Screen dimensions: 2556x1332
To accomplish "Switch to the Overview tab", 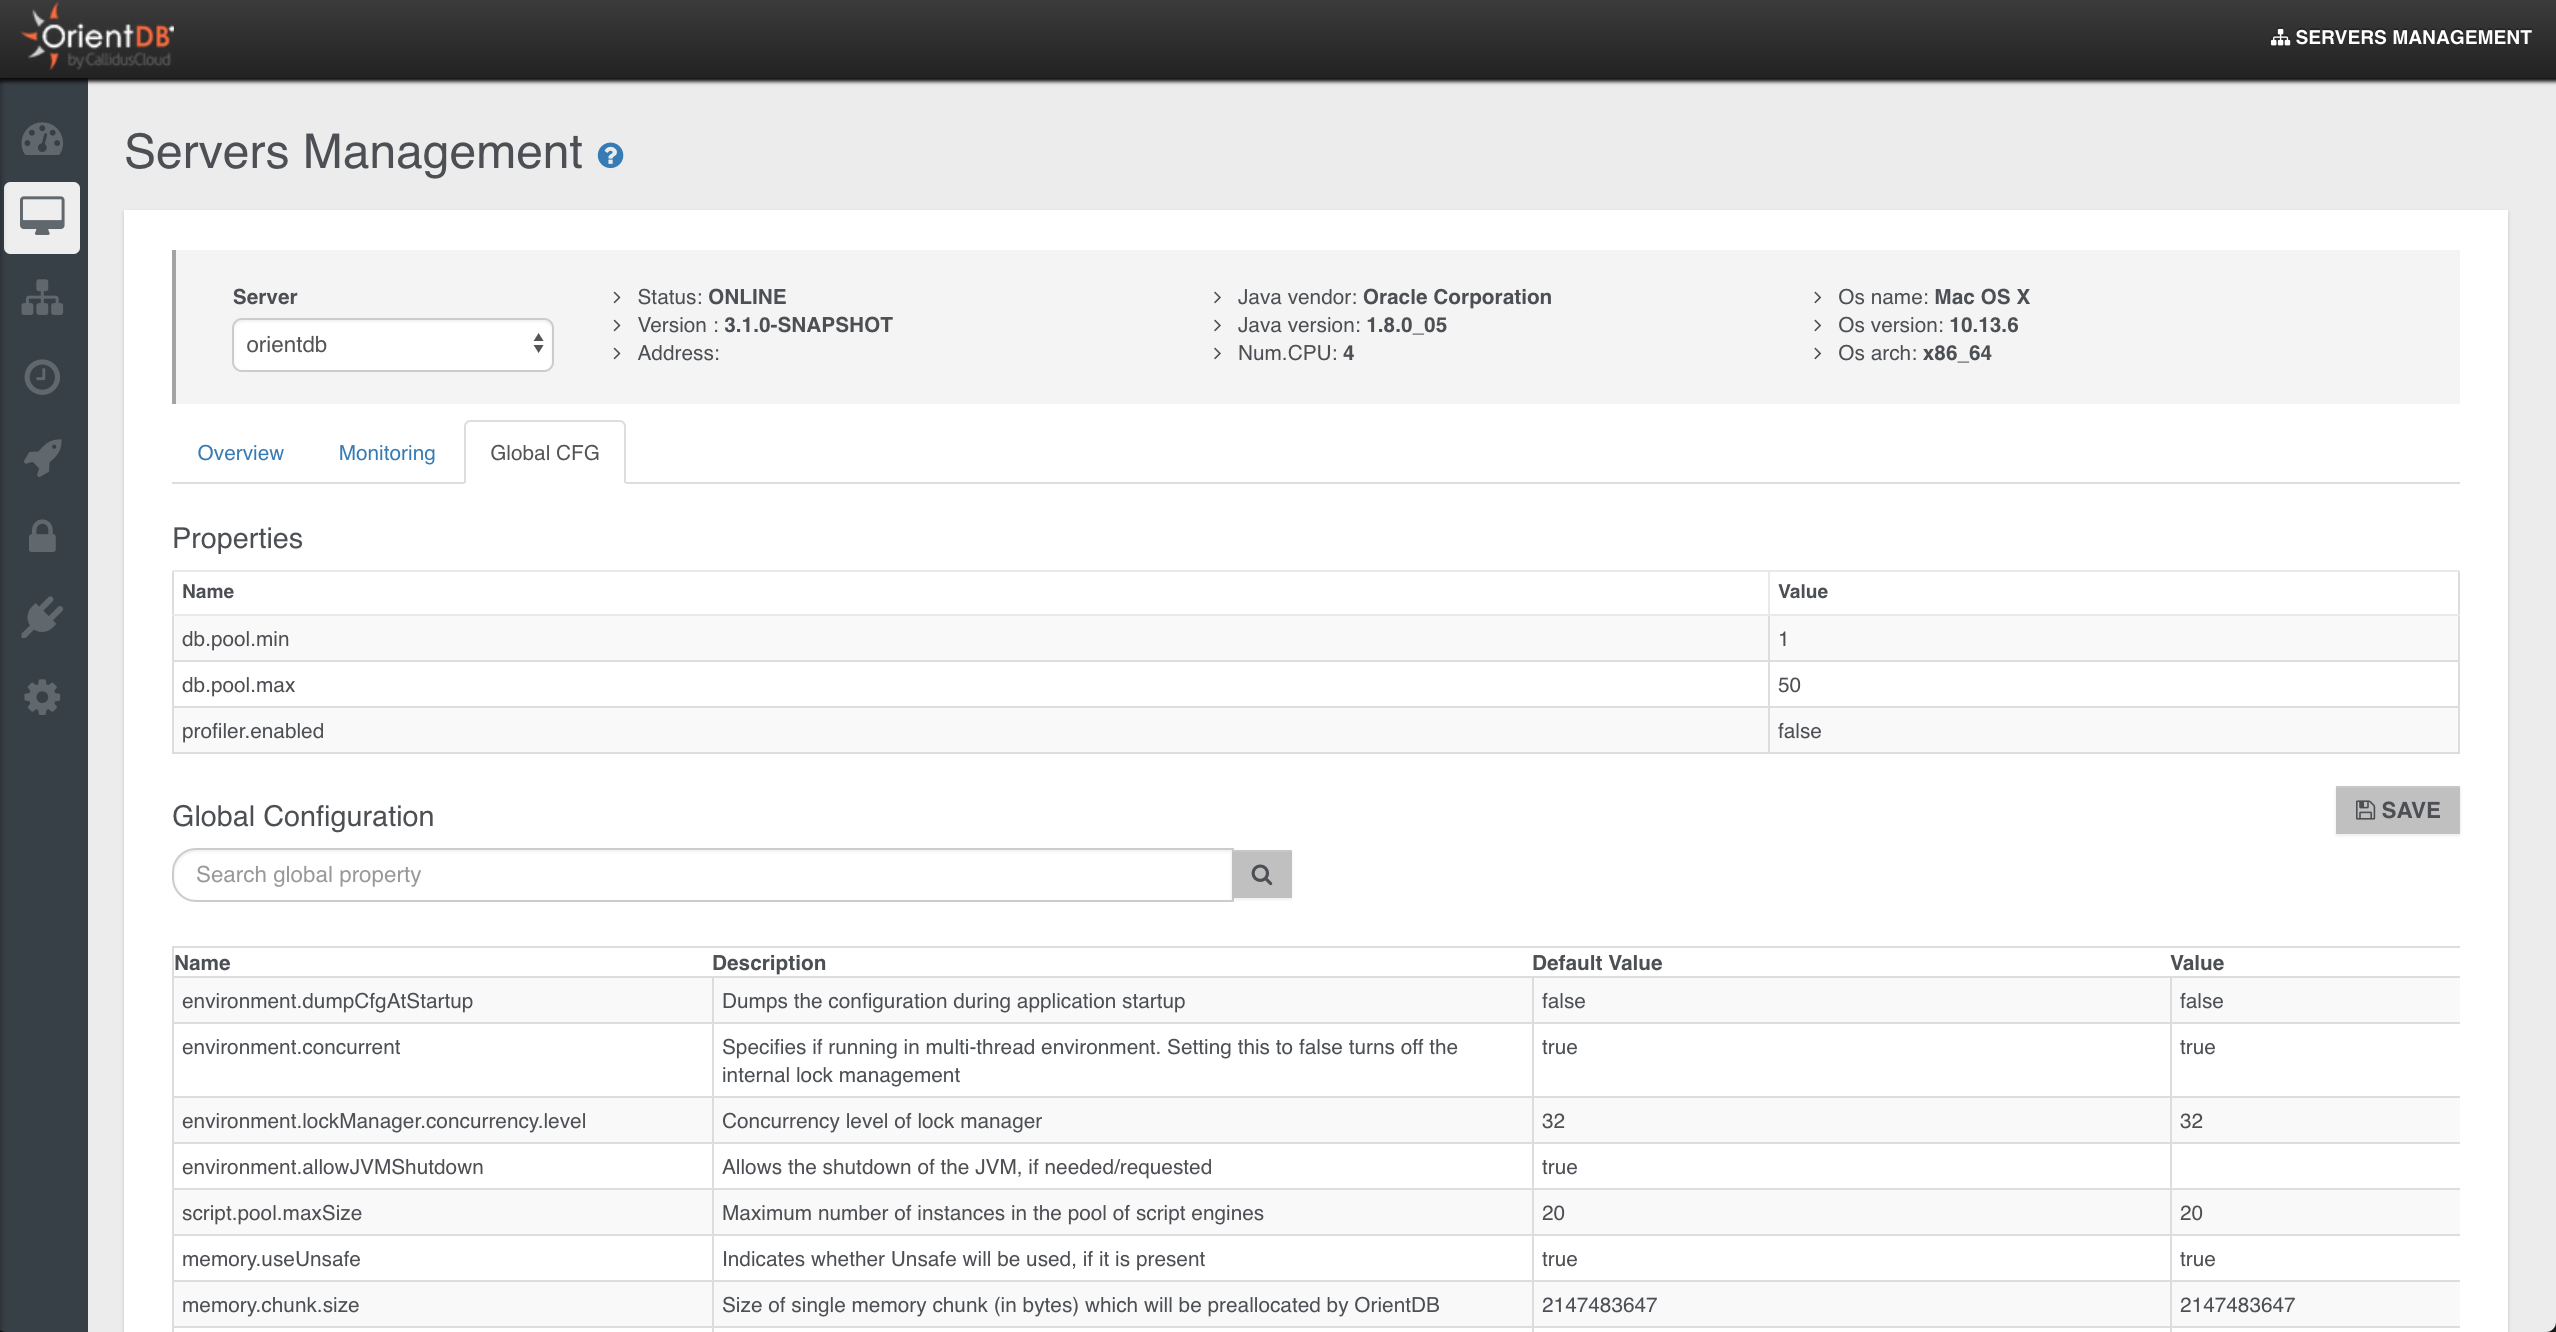I will [x=240, y=453].
